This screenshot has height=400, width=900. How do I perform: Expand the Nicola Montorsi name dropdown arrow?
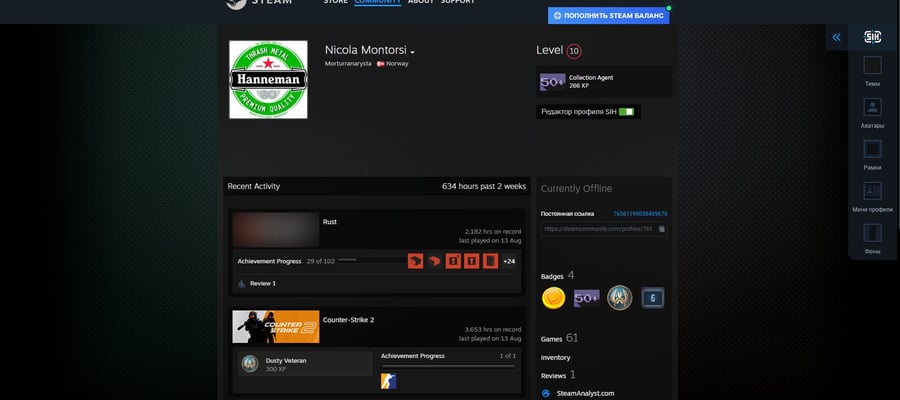point(412,52)
